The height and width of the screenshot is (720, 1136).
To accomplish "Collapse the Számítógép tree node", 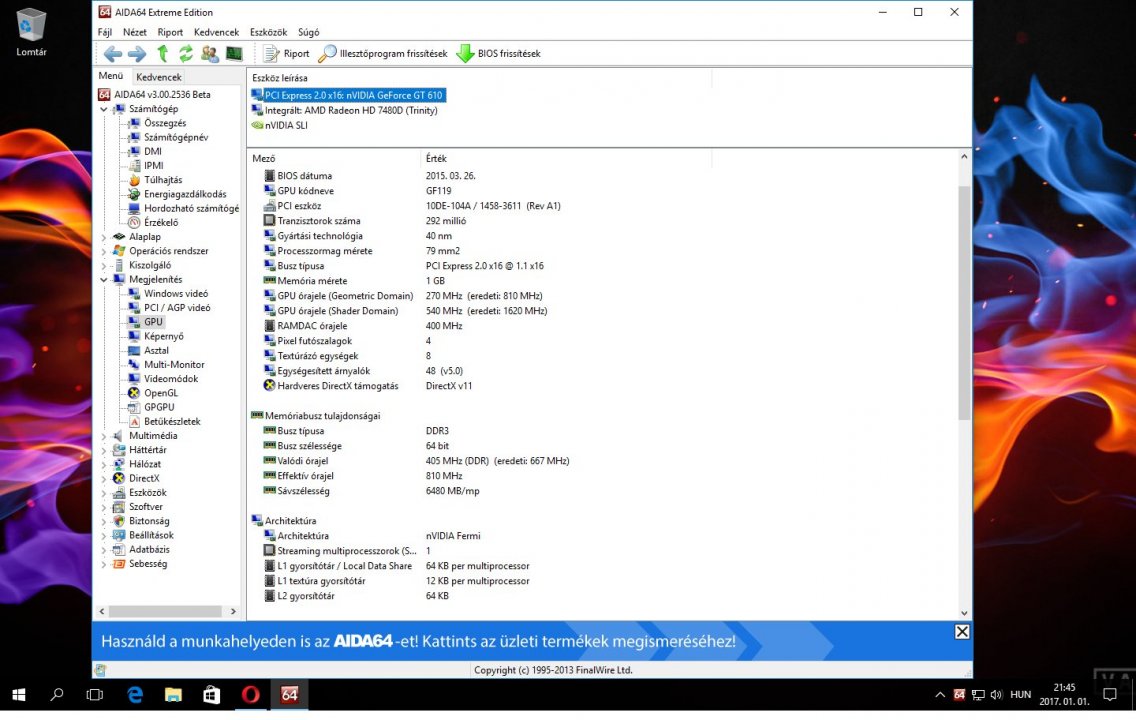I will coord(104,109).
